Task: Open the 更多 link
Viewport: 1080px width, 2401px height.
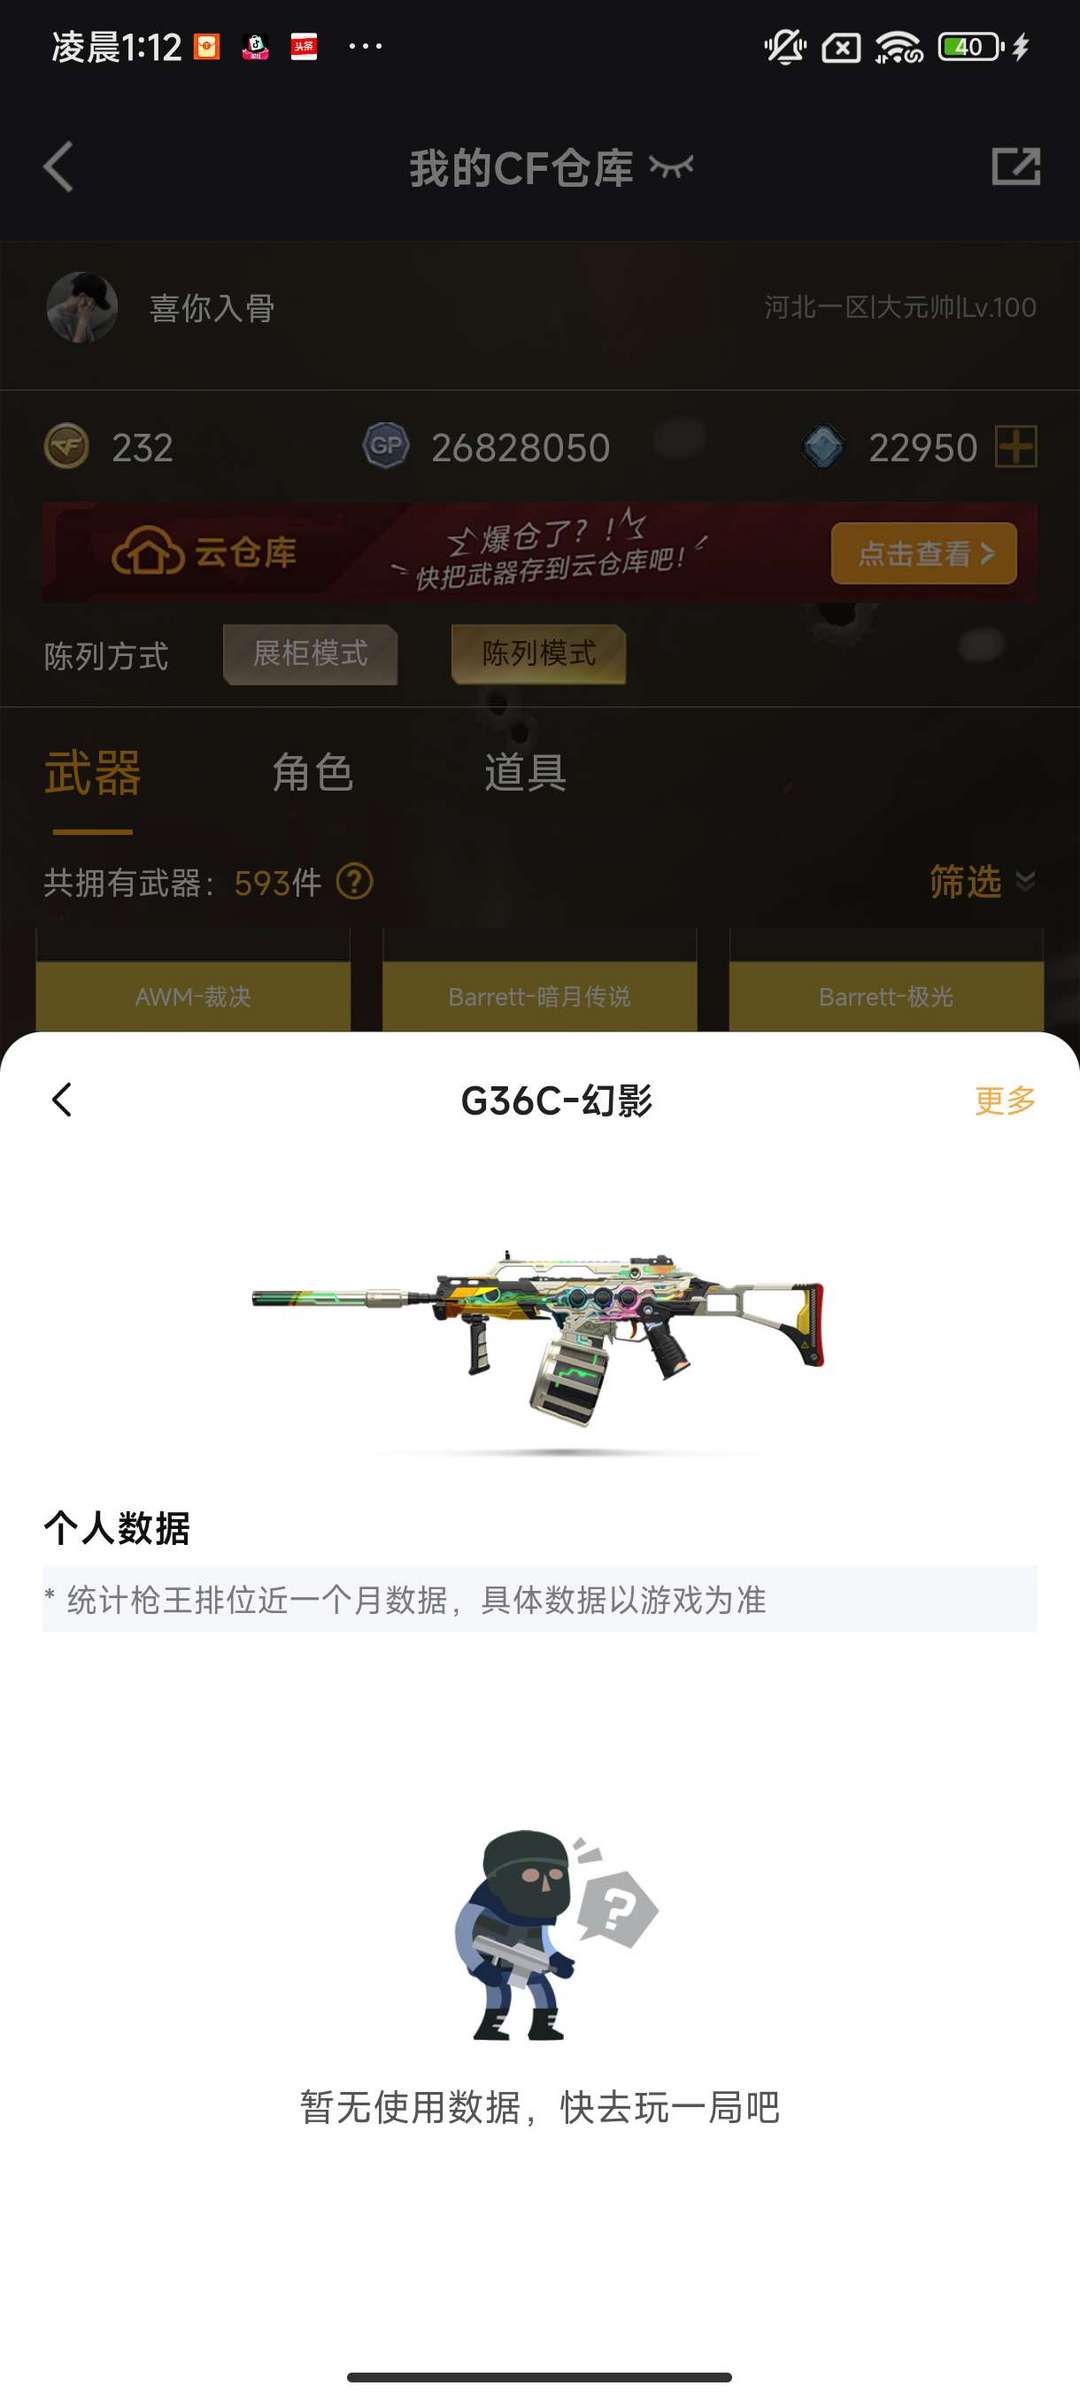Action: [1005, 1100]
